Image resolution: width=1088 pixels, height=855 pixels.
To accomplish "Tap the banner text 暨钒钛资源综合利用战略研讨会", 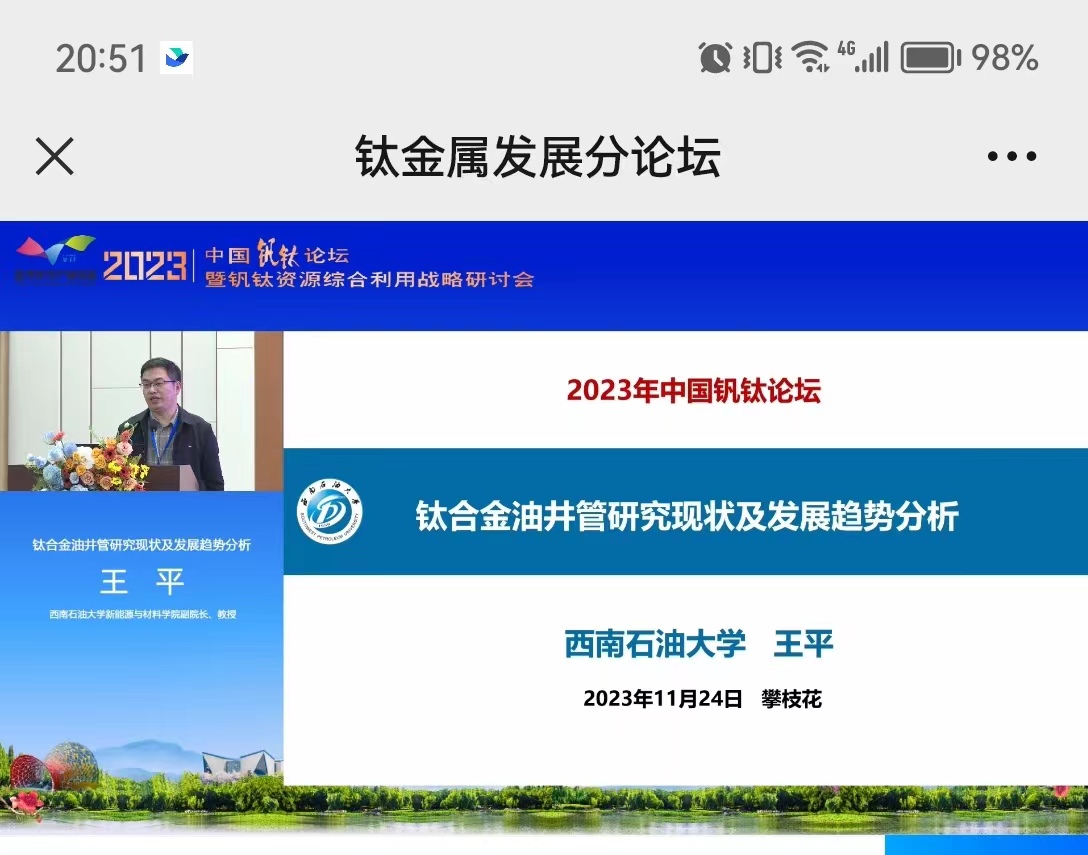I will pyautogui.click(x=369, y=280).
